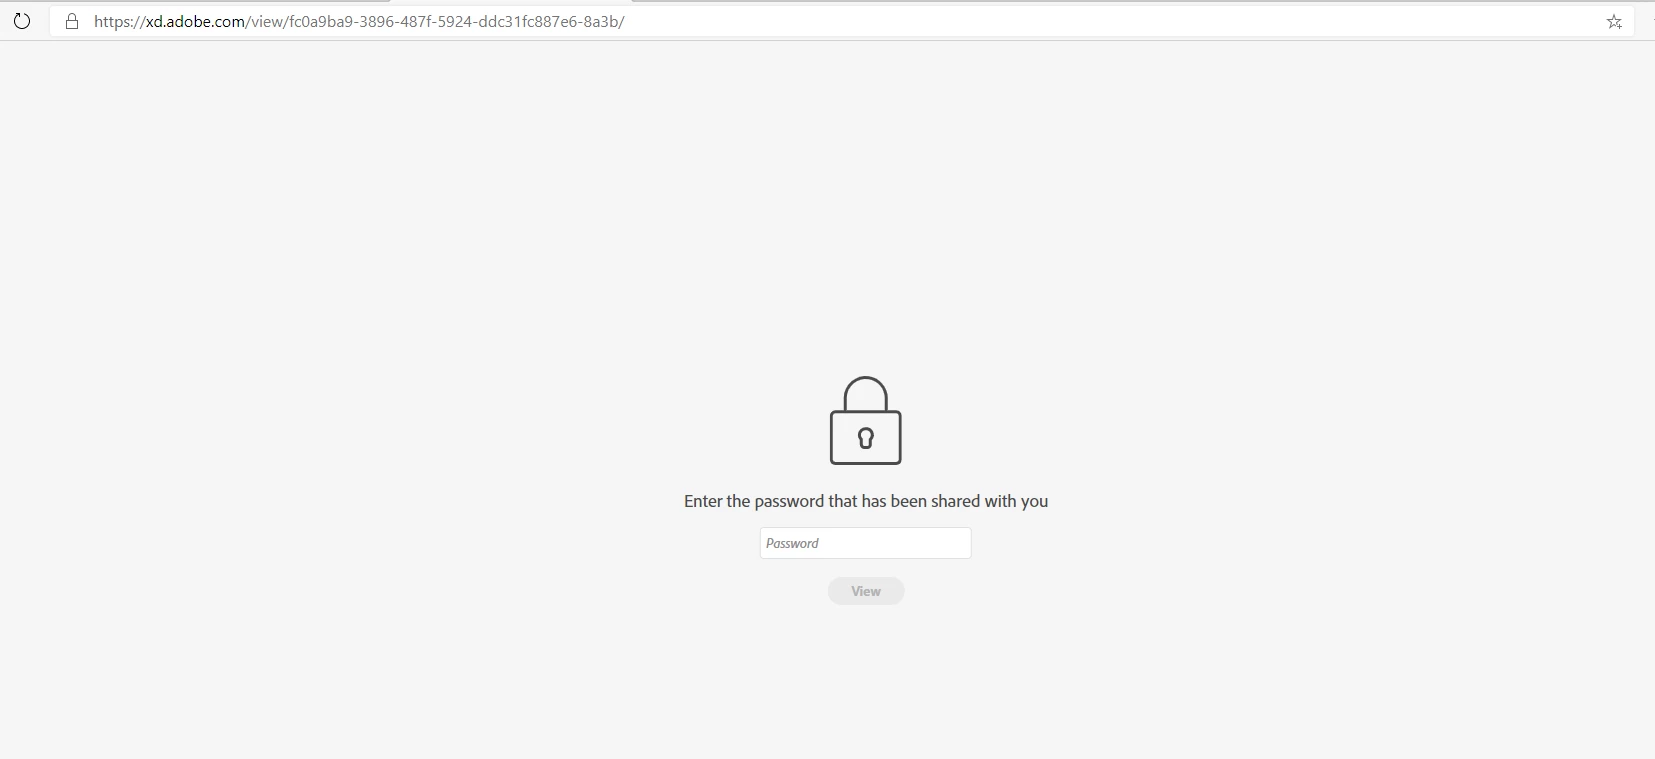Focus the Password input field
Screen dimensions: 1655x759
pos(866,543)
